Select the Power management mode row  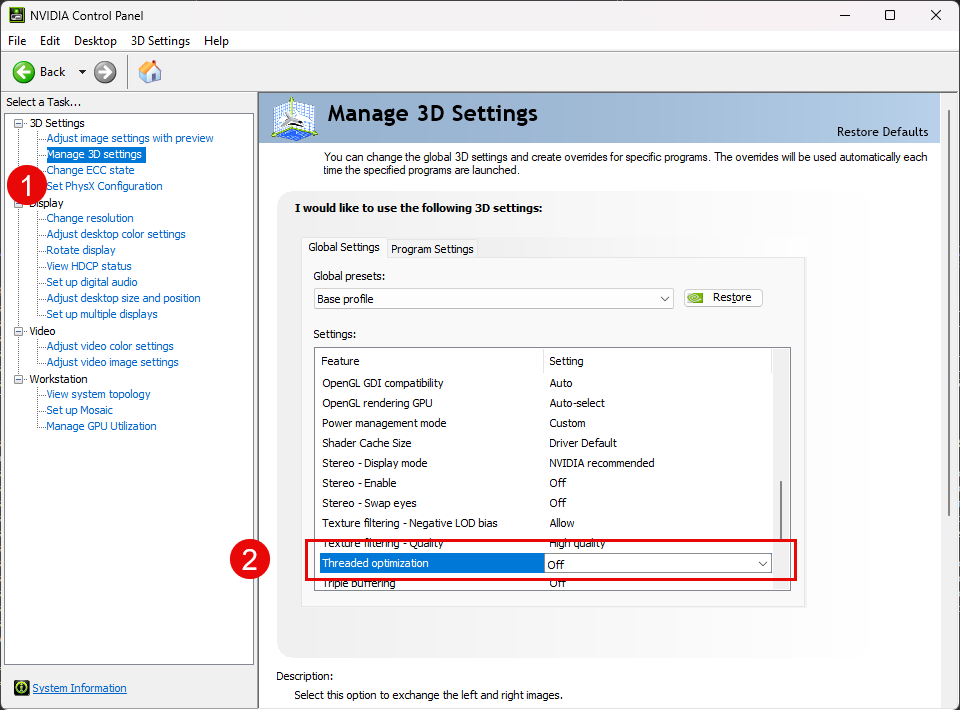[x=545, y=423]
